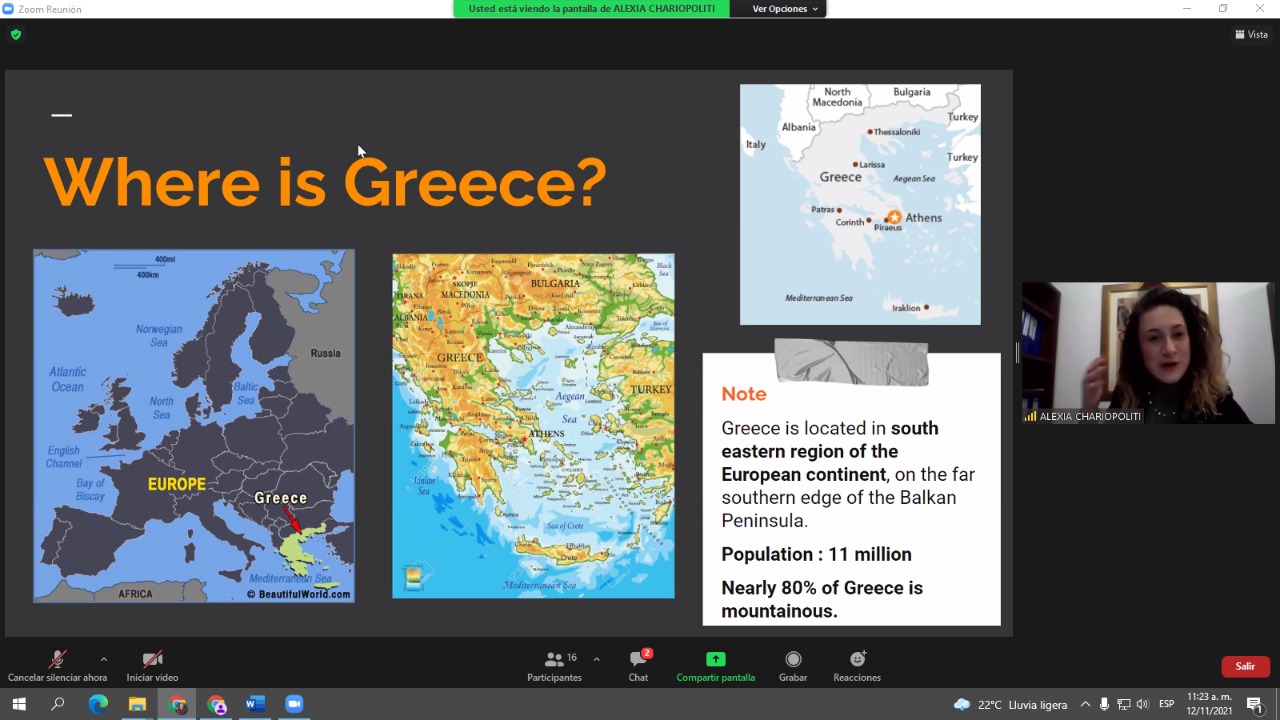Open Windows search from taskbar
The height and width of the screenshot is (720, 1280).
(57, 704)
